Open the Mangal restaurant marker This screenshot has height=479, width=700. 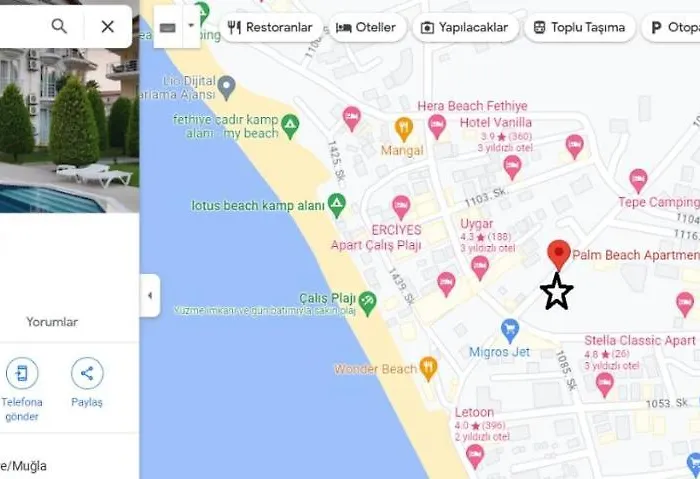tap(404, 129)
